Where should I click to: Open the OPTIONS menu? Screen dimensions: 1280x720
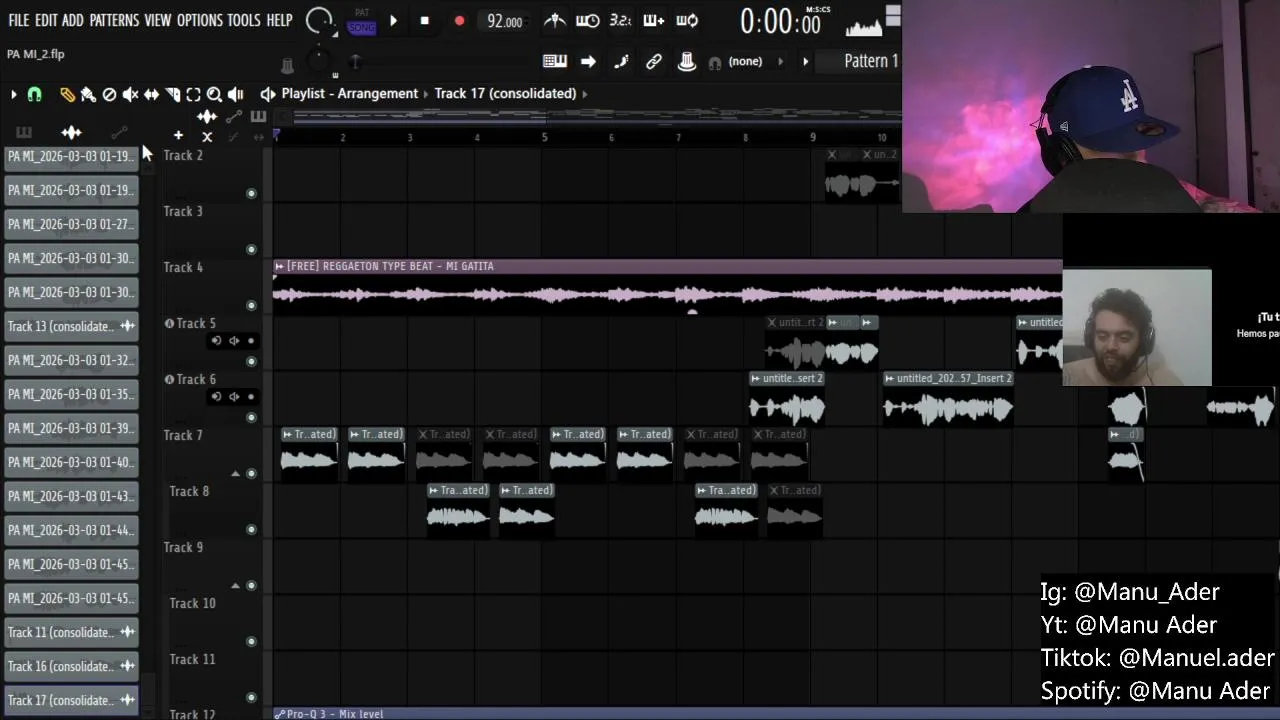[x=200, y=20]
